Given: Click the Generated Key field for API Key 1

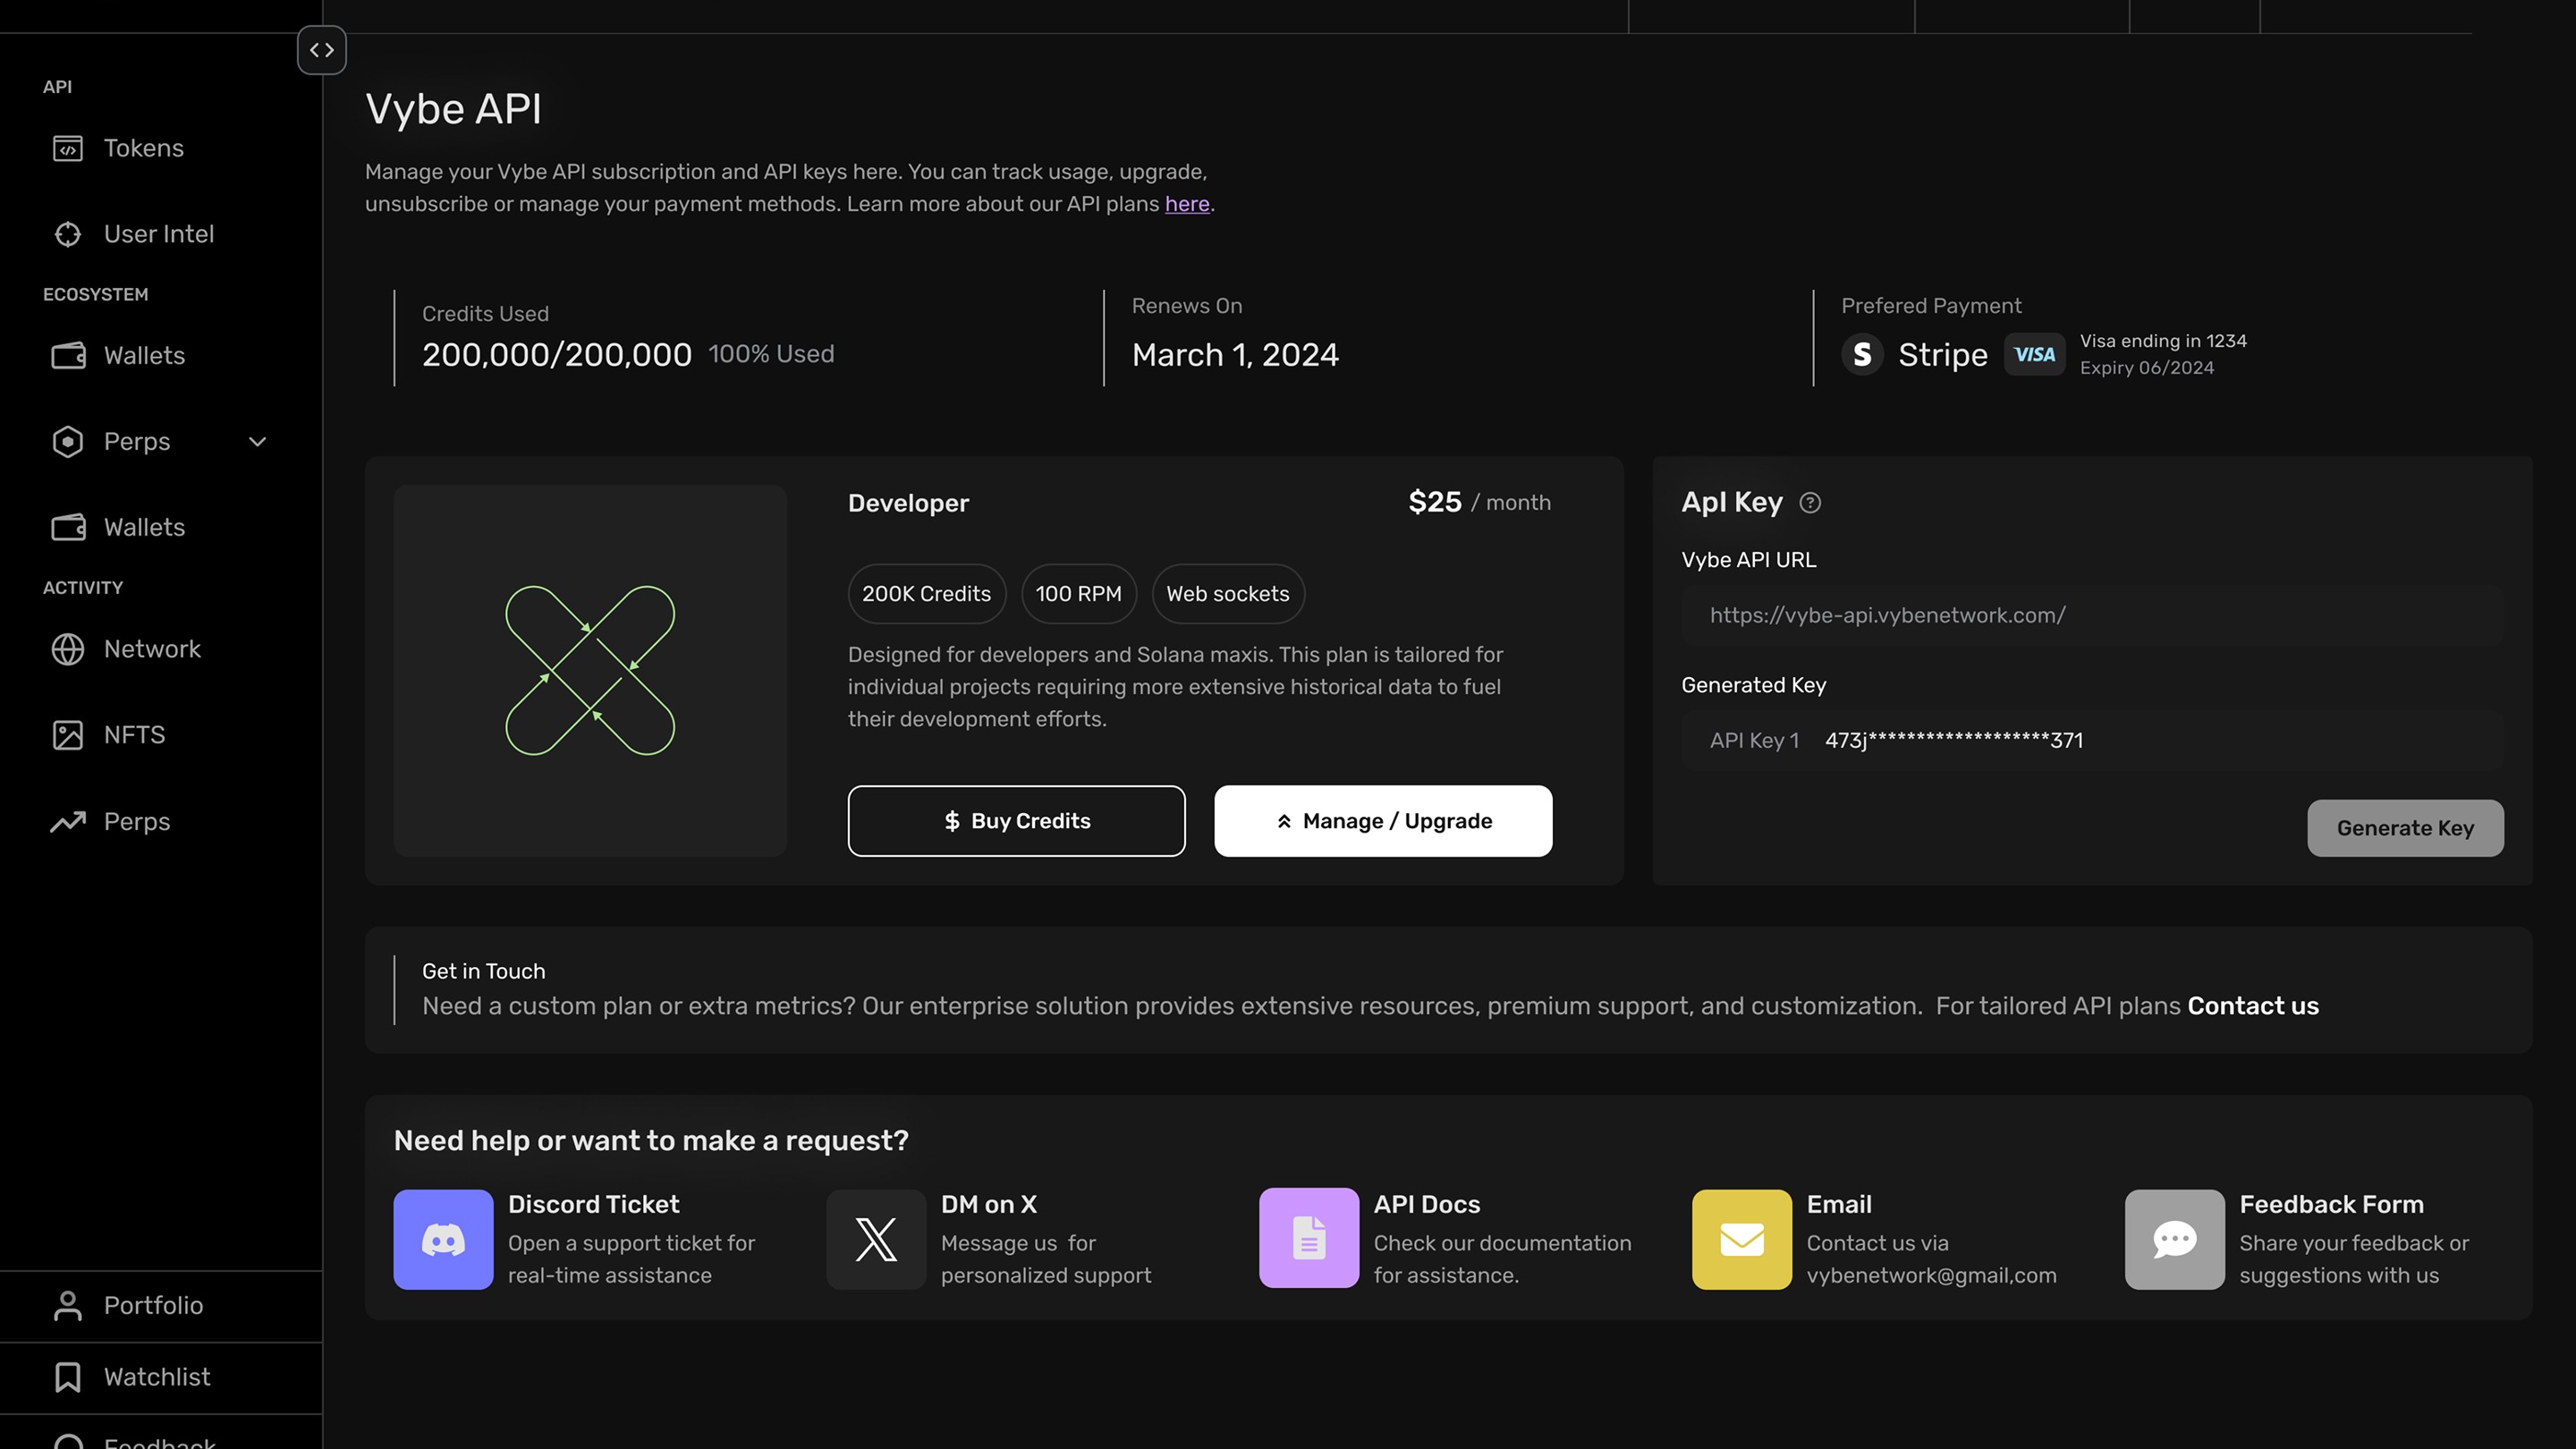Looking at the screenshot, I should pos(2093,741).
